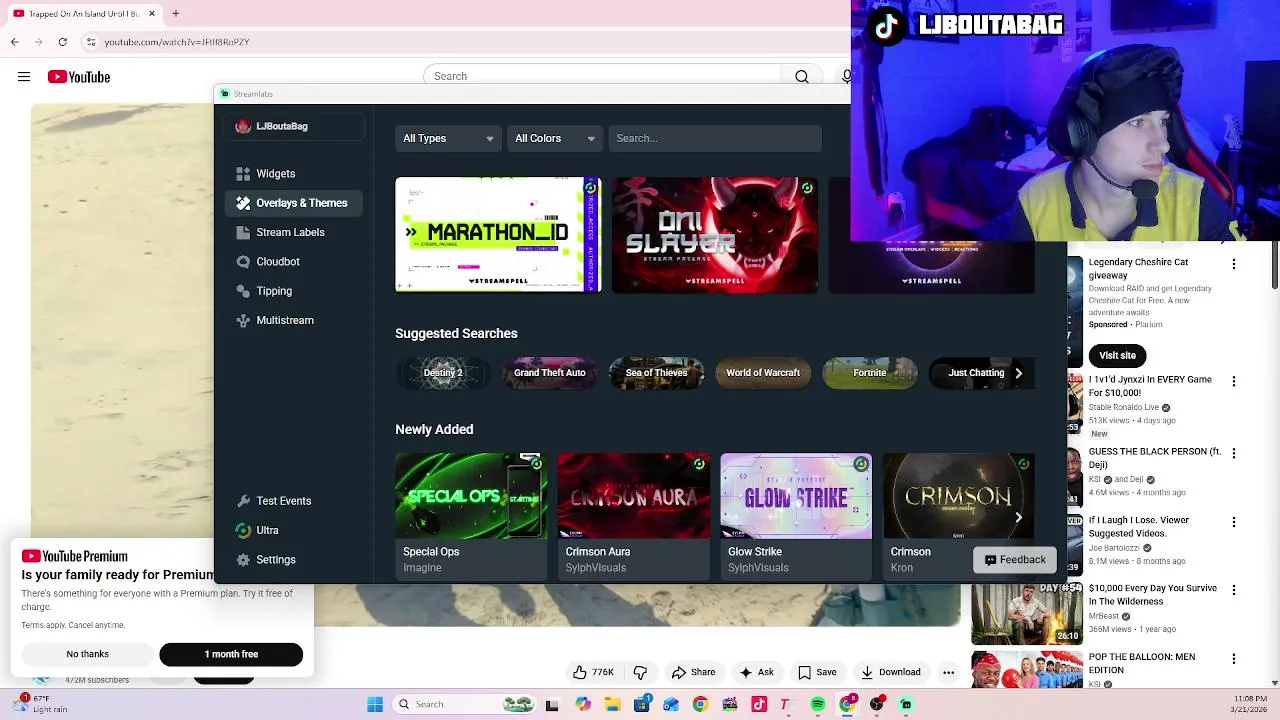
Task: Open more actions ellipsis under video
Action: click(x=949, y=672)
